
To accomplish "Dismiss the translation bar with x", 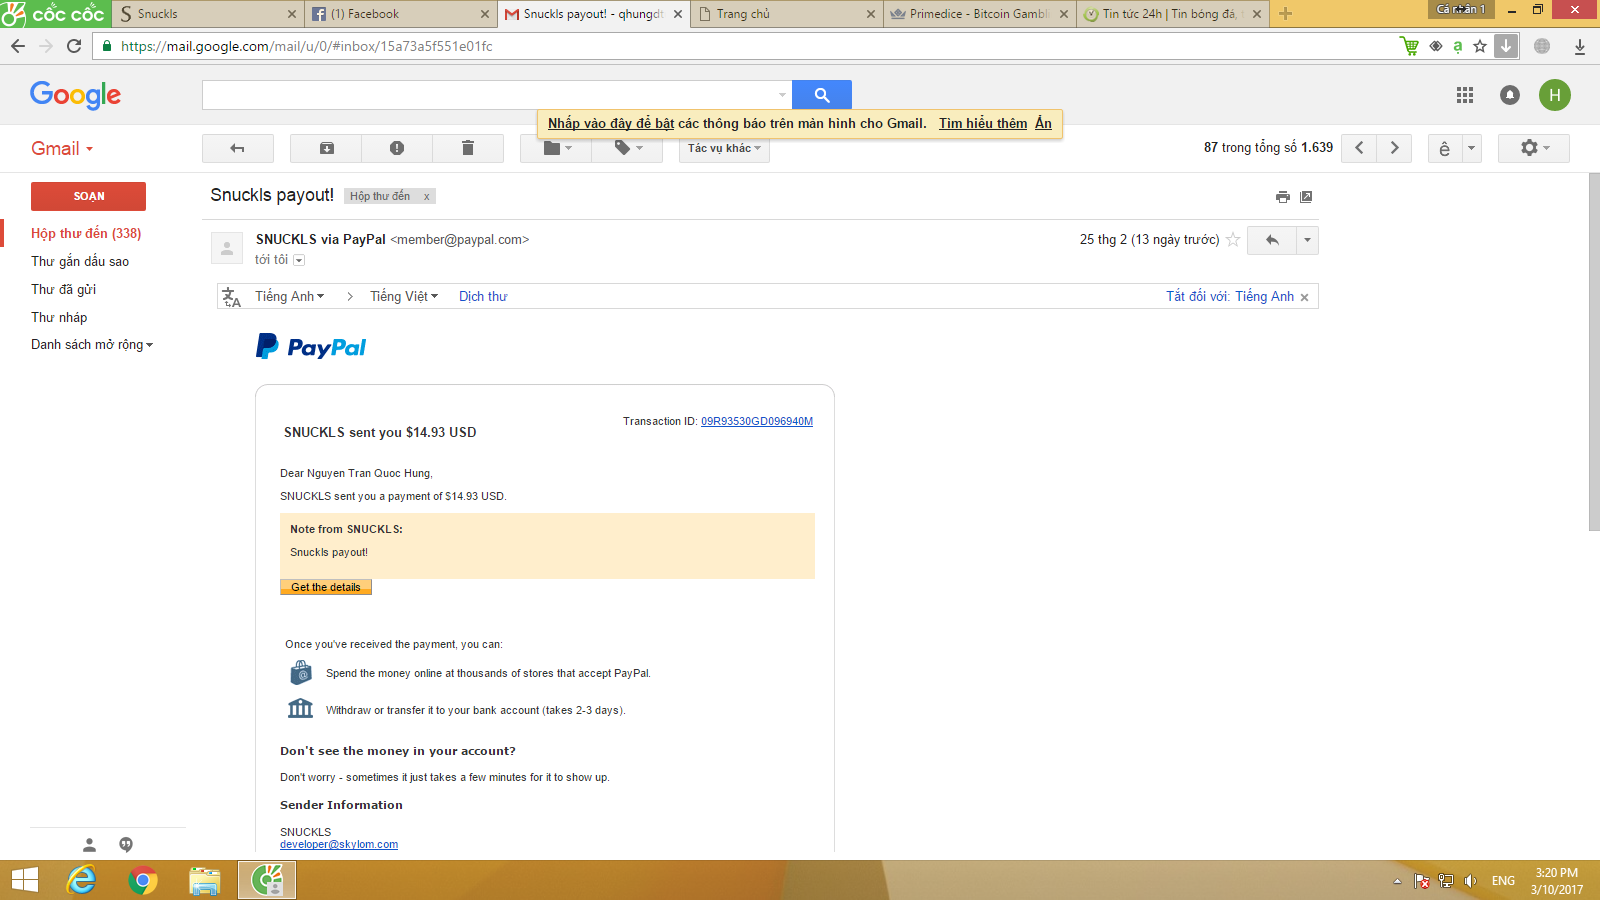I will (1304, 297).
